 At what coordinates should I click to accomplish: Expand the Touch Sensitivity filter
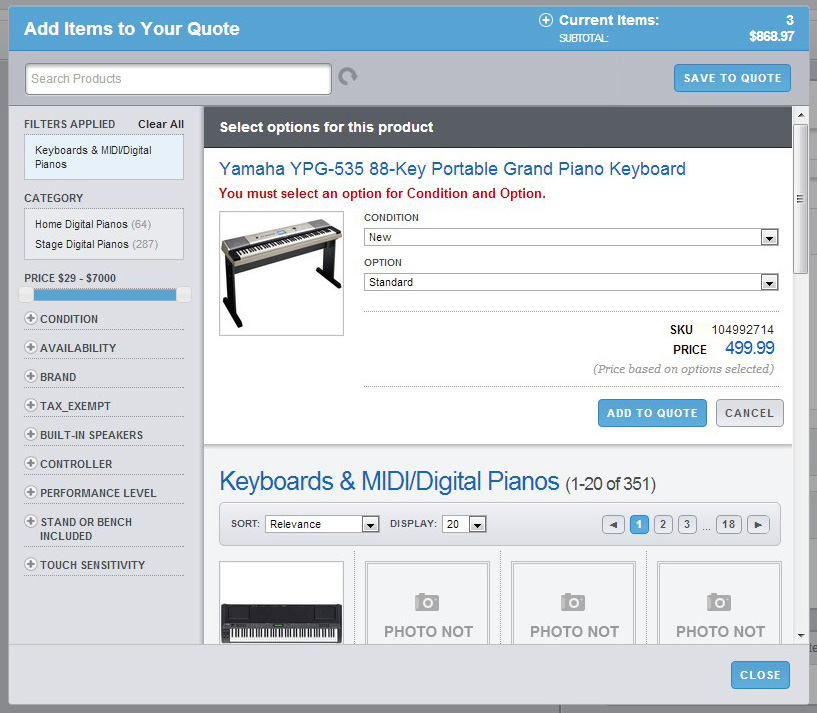(31, 564)
